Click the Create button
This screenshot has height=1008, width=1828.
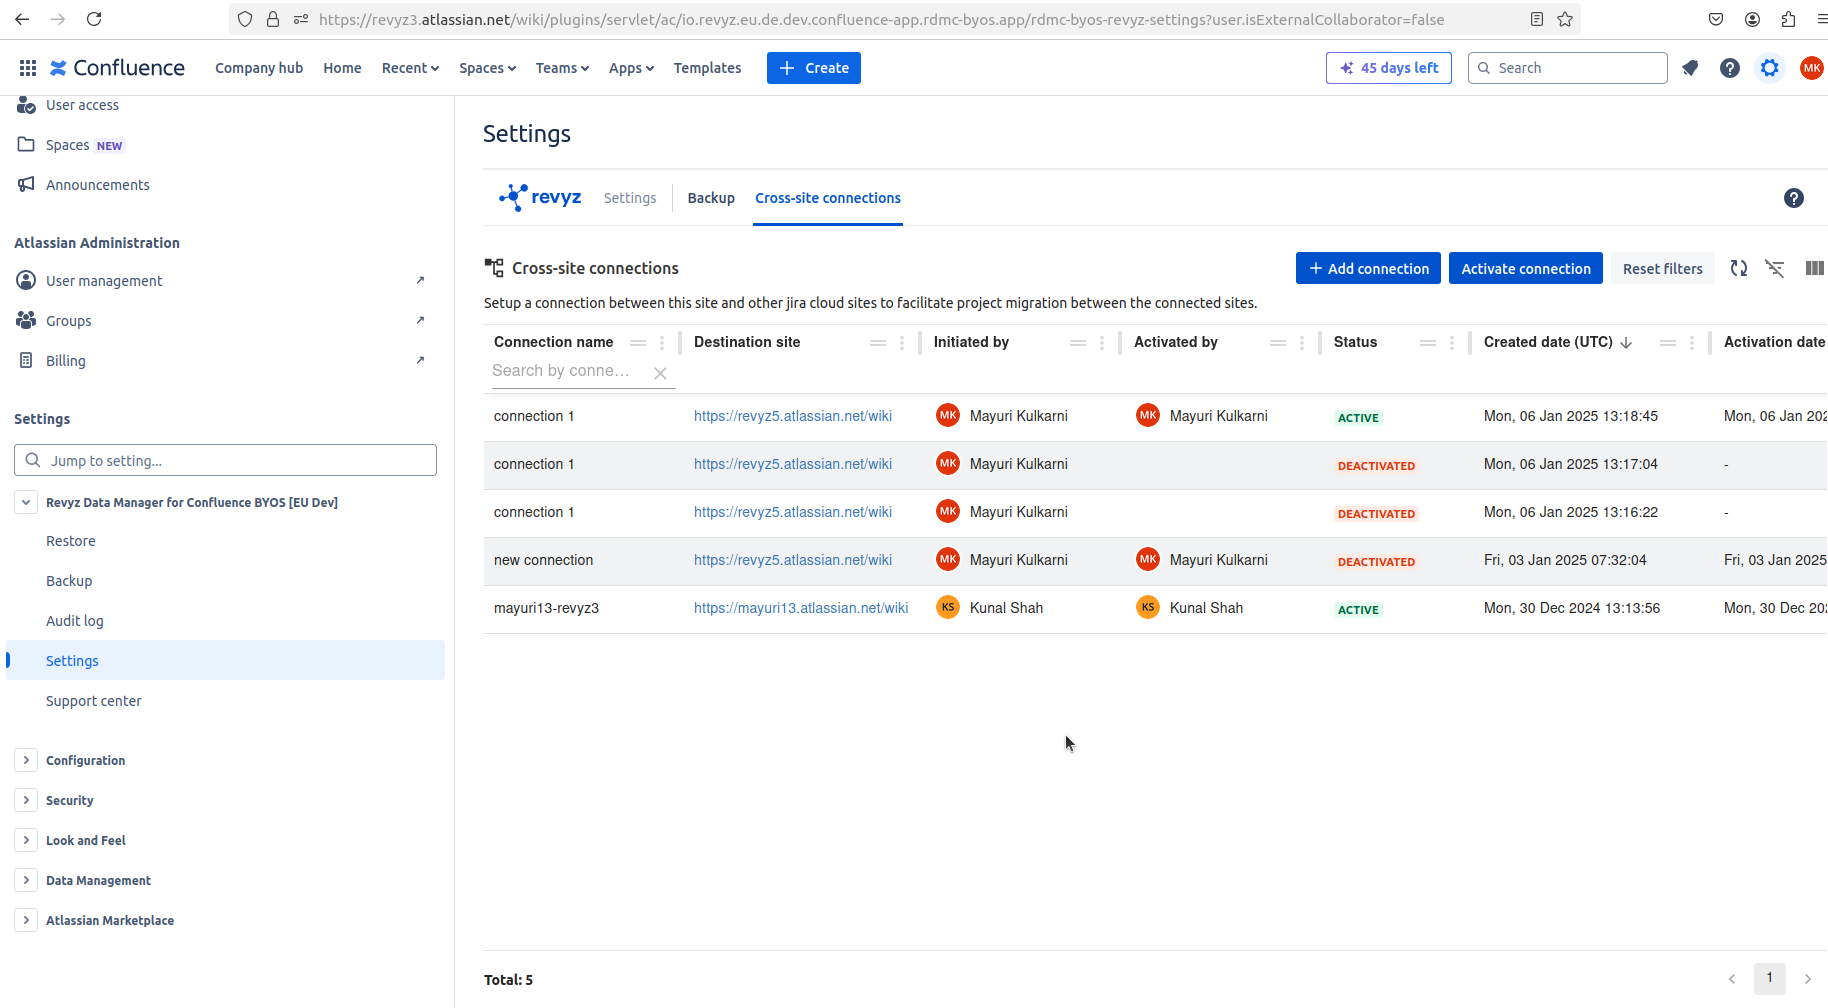pos(814,68)
